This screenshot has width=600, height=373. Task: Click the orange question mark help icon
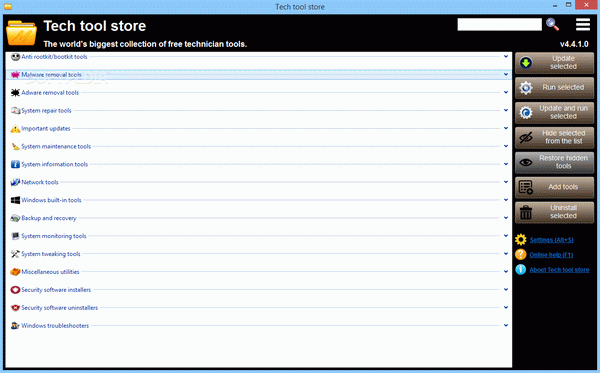(x=520, y=254)
